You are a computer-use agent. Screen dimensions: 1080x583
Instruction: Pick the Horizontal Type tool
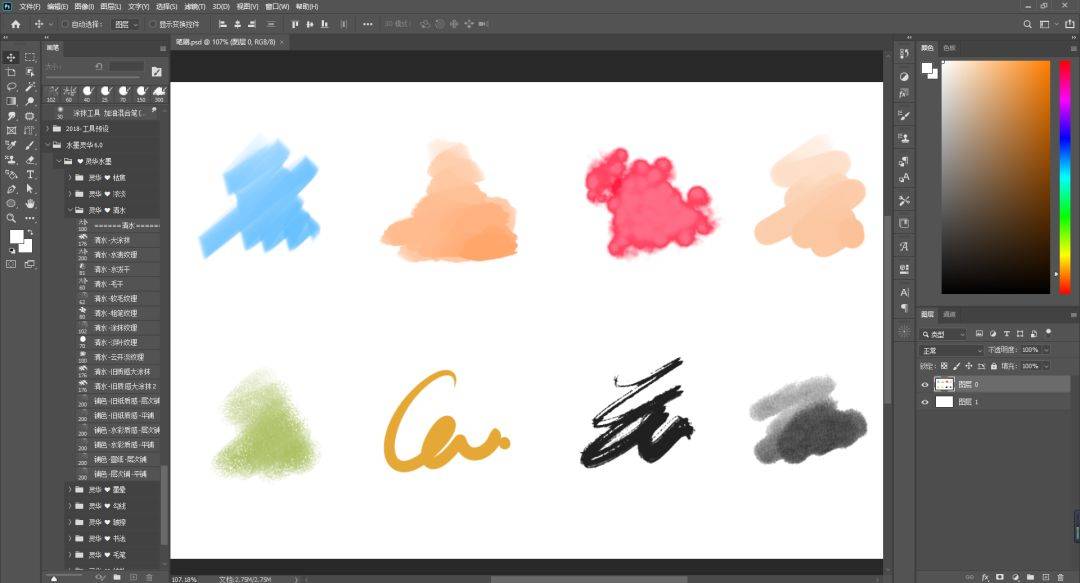coord(30,174)
